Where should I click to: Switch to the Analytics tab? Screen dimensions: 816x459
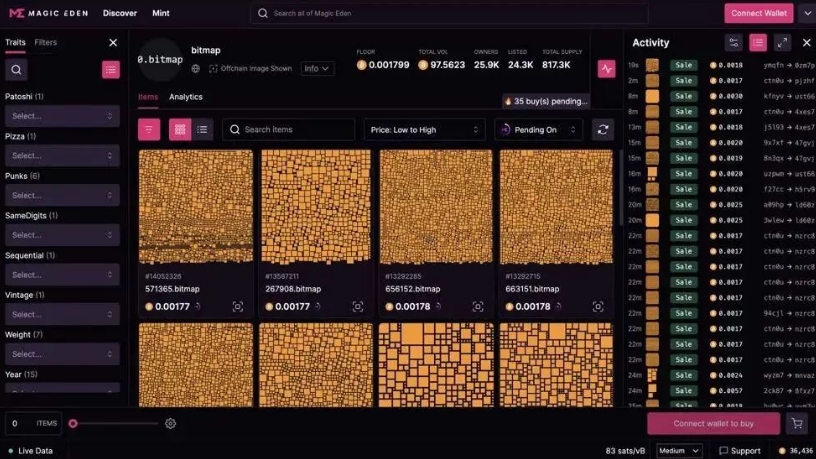point(186,97)
